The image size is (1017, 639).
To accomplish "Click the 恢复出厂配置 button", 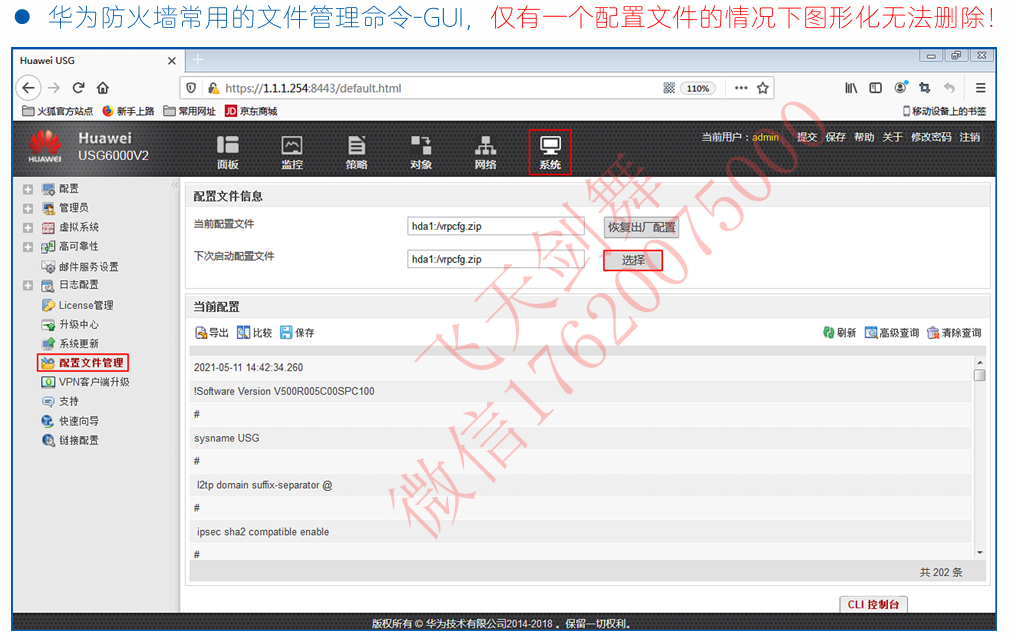I will tap(641, 228).
